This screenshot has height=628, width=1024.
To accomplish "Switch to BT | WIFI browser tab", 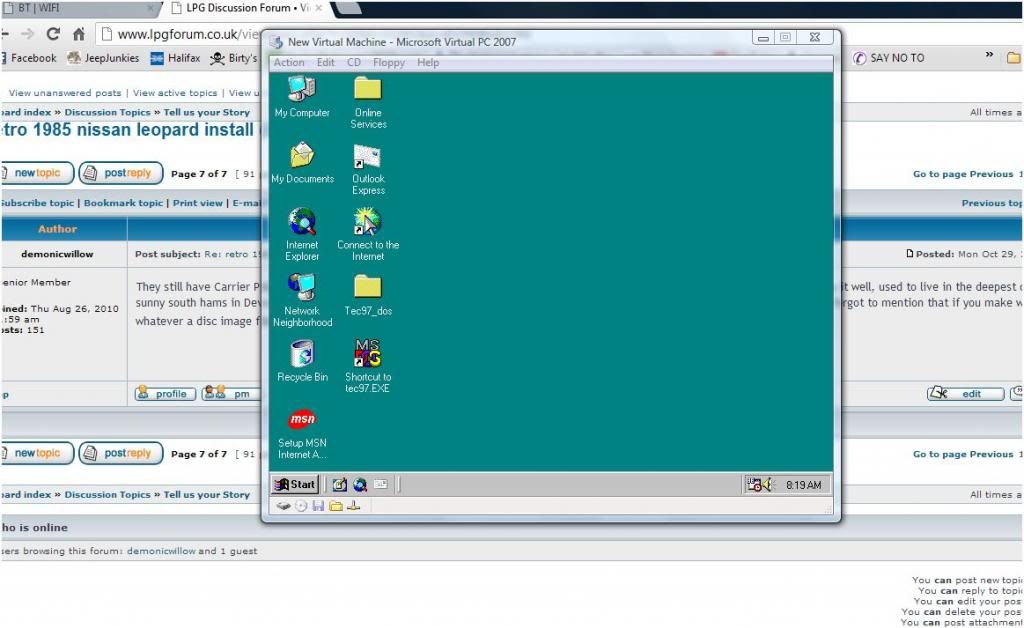I will 78,8.
